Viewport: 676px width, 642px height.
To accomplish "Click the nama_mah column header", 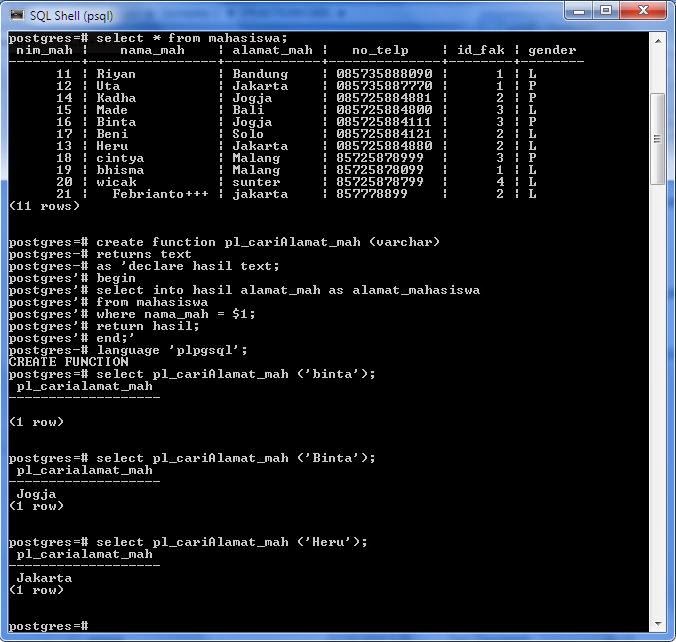I will [x=152, y=50].
